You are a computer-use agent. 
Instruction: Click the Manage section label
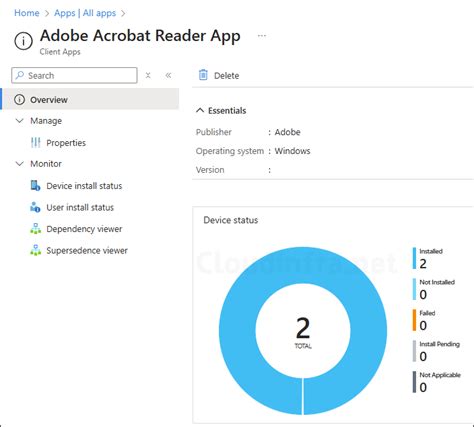coord(46,121)
